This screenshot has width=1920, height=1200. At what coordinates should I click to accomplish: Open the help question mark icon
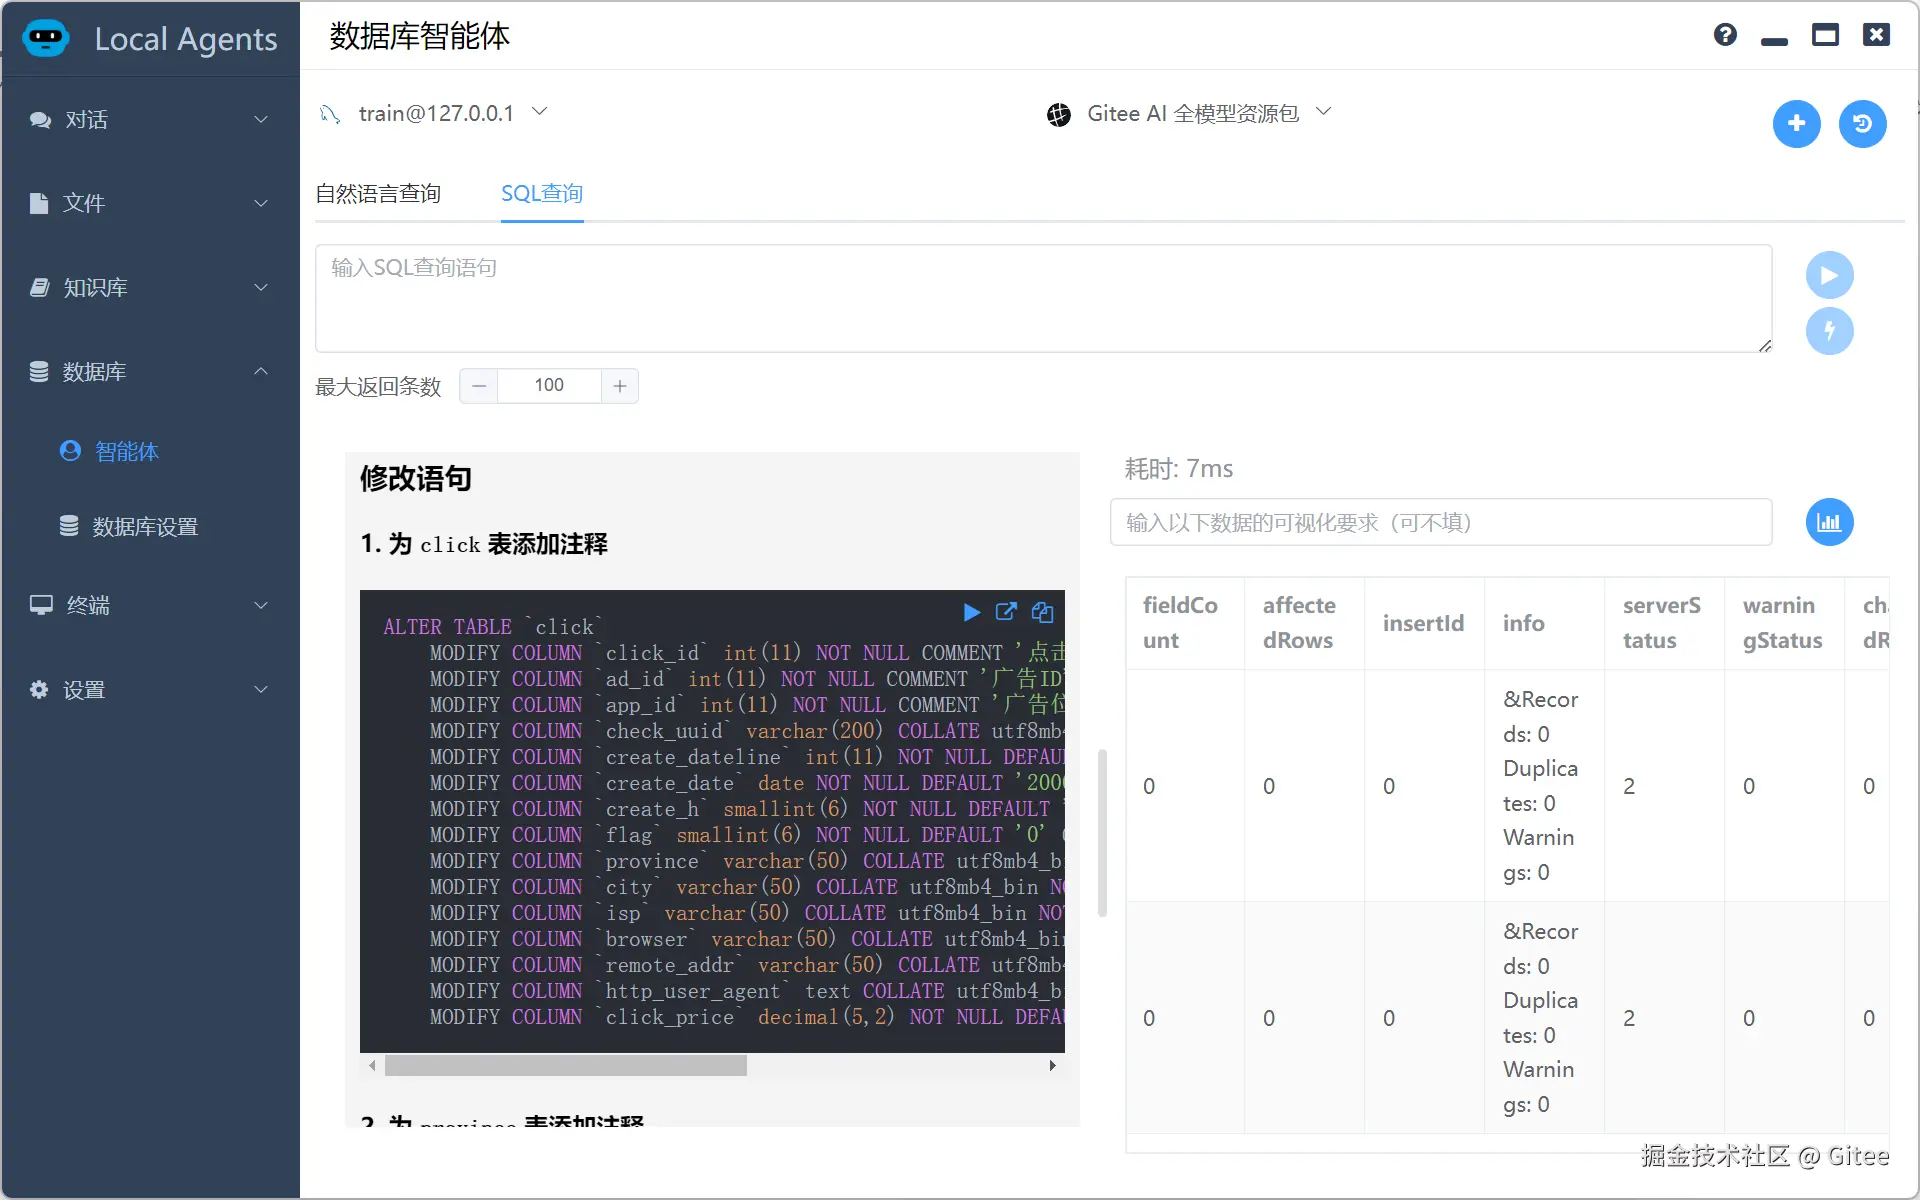[1725, 35]
